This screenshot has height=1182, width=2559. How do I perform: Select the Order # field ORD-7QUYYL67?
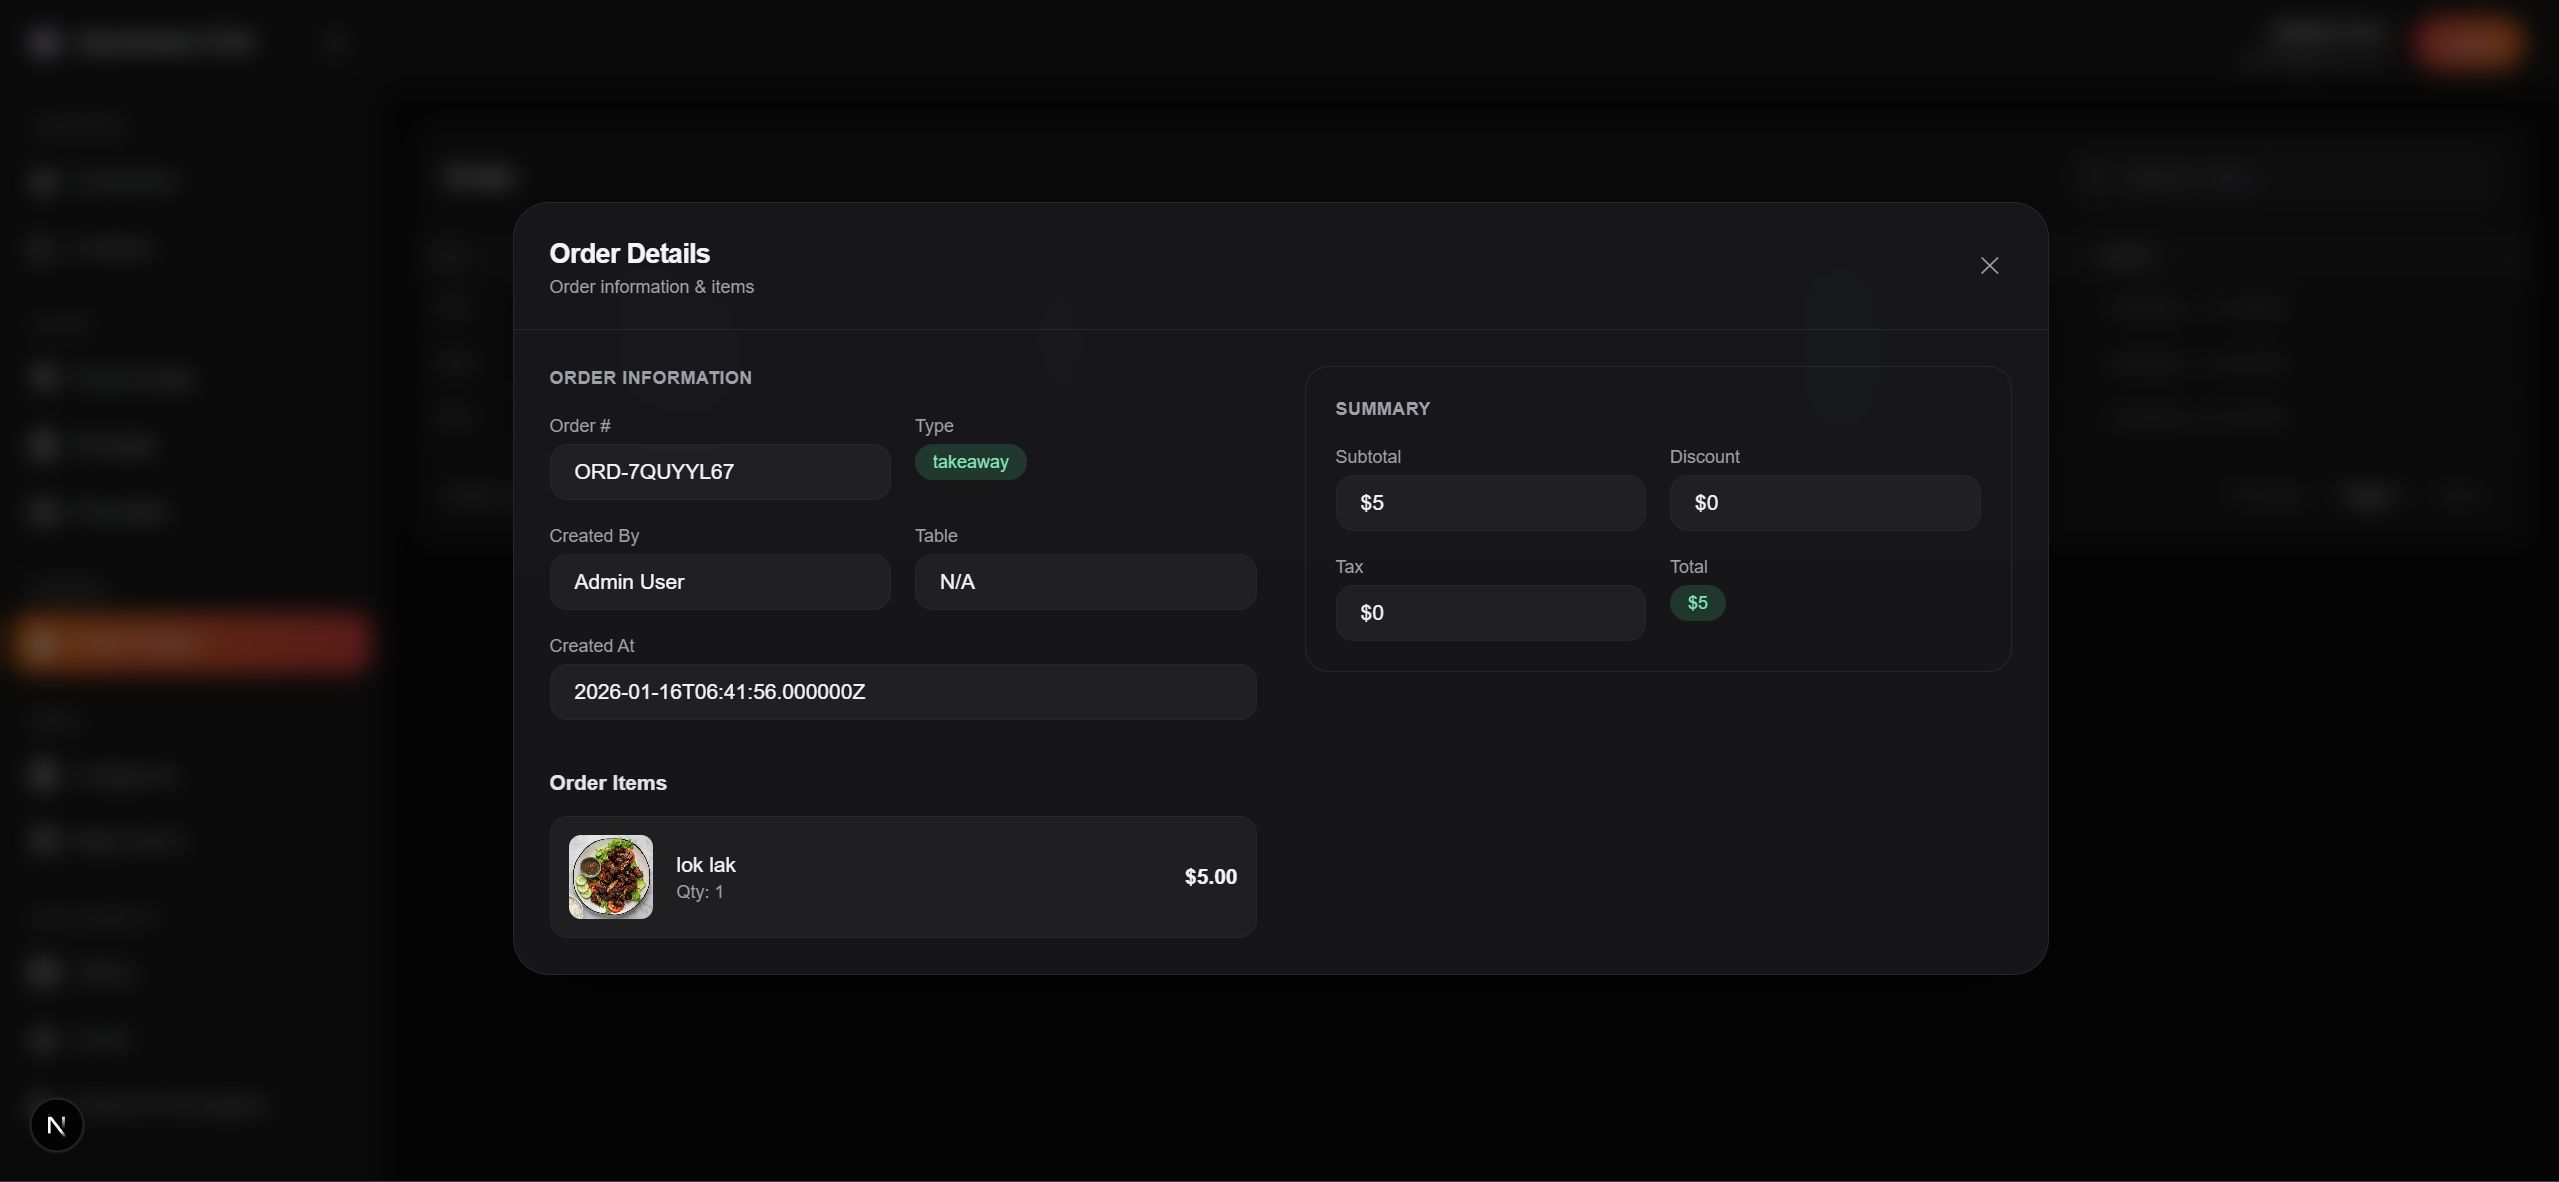719,472
